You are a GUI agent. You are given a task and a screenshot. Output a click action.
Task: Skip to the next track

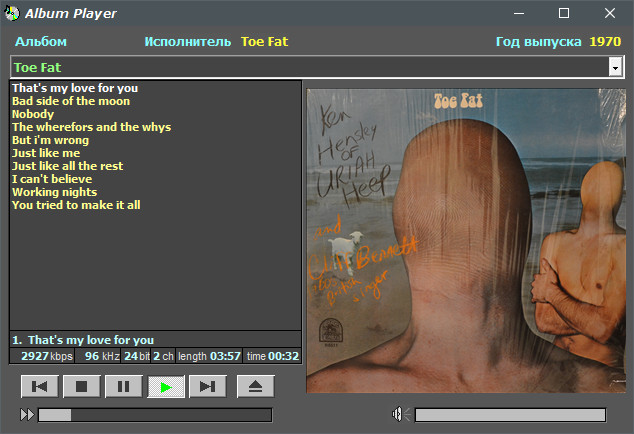coord(208,387)
